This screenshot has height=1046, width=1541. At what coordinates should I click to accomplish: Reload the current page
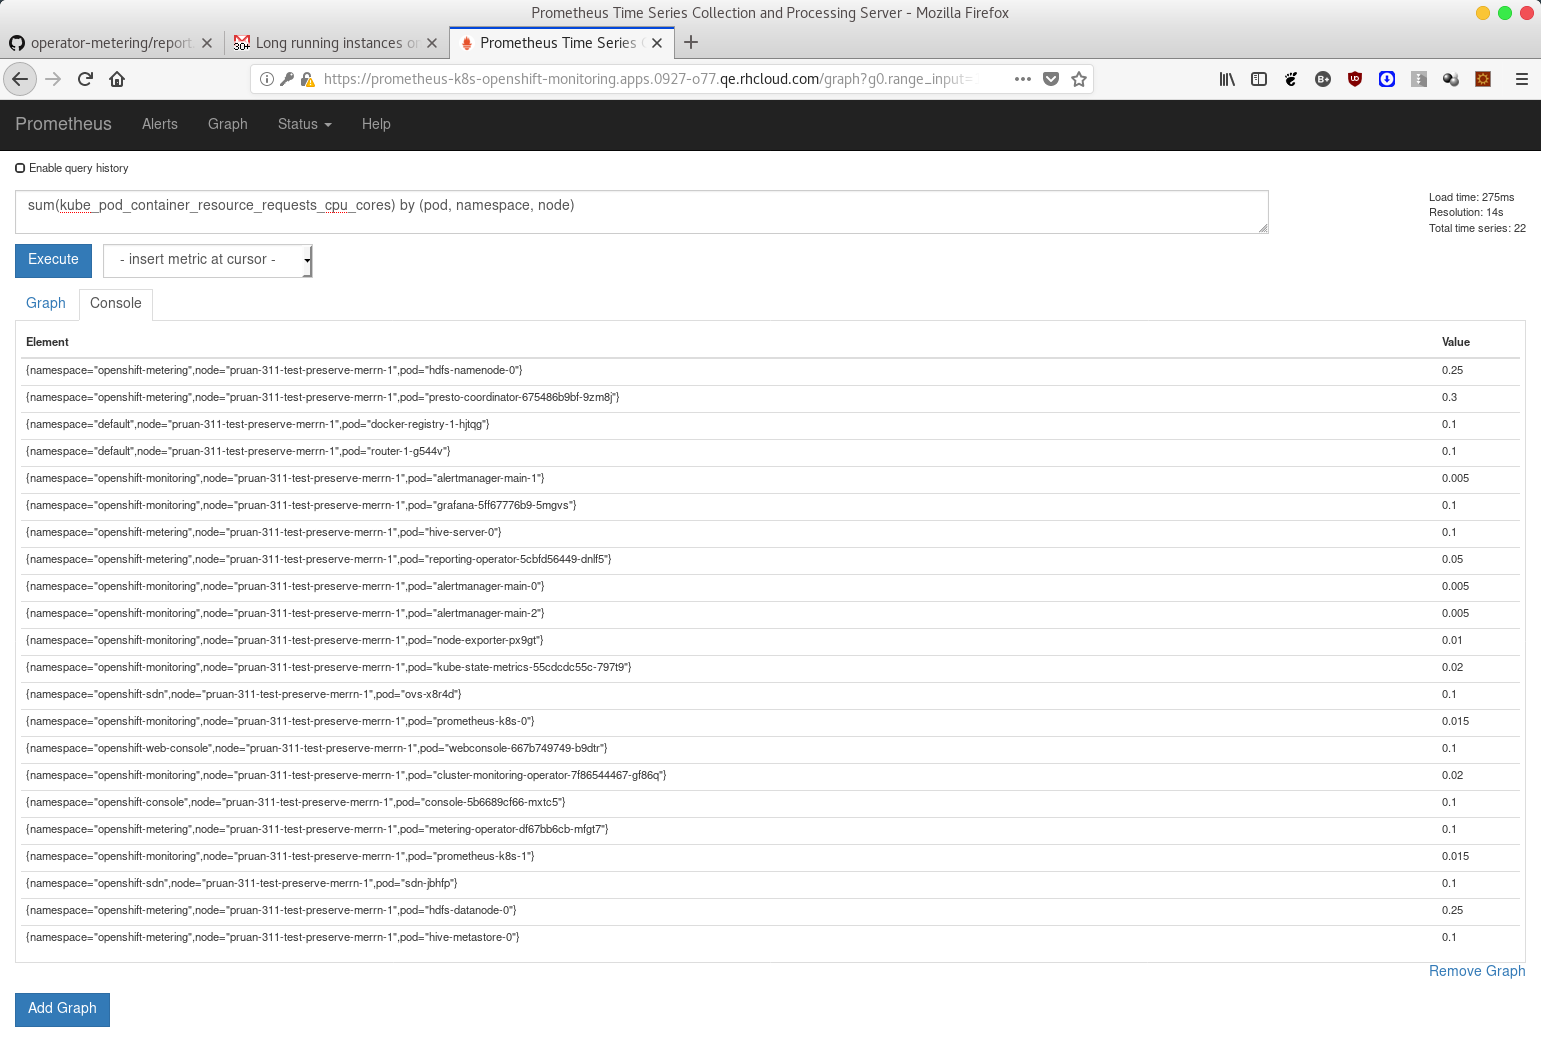[85, 79]
